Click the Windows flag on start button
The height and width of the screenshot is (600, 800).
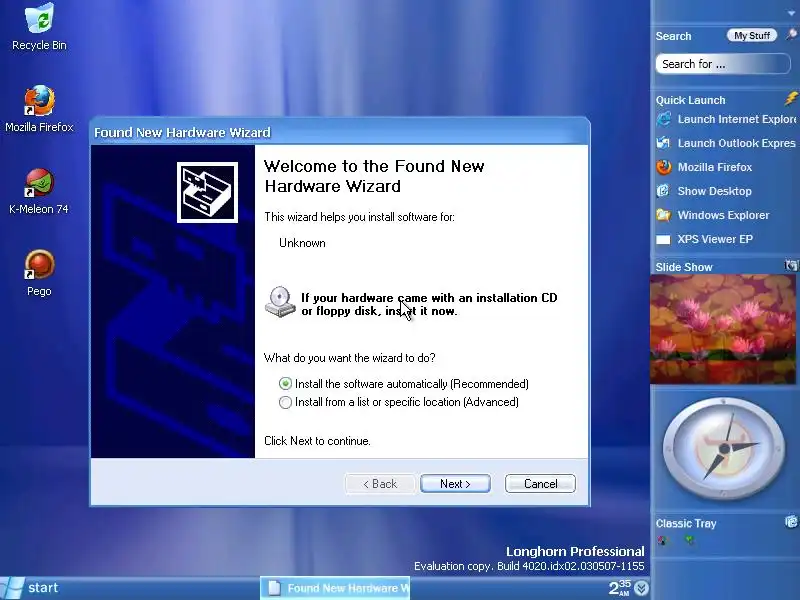pyautogui.click(x=11, y=588)
